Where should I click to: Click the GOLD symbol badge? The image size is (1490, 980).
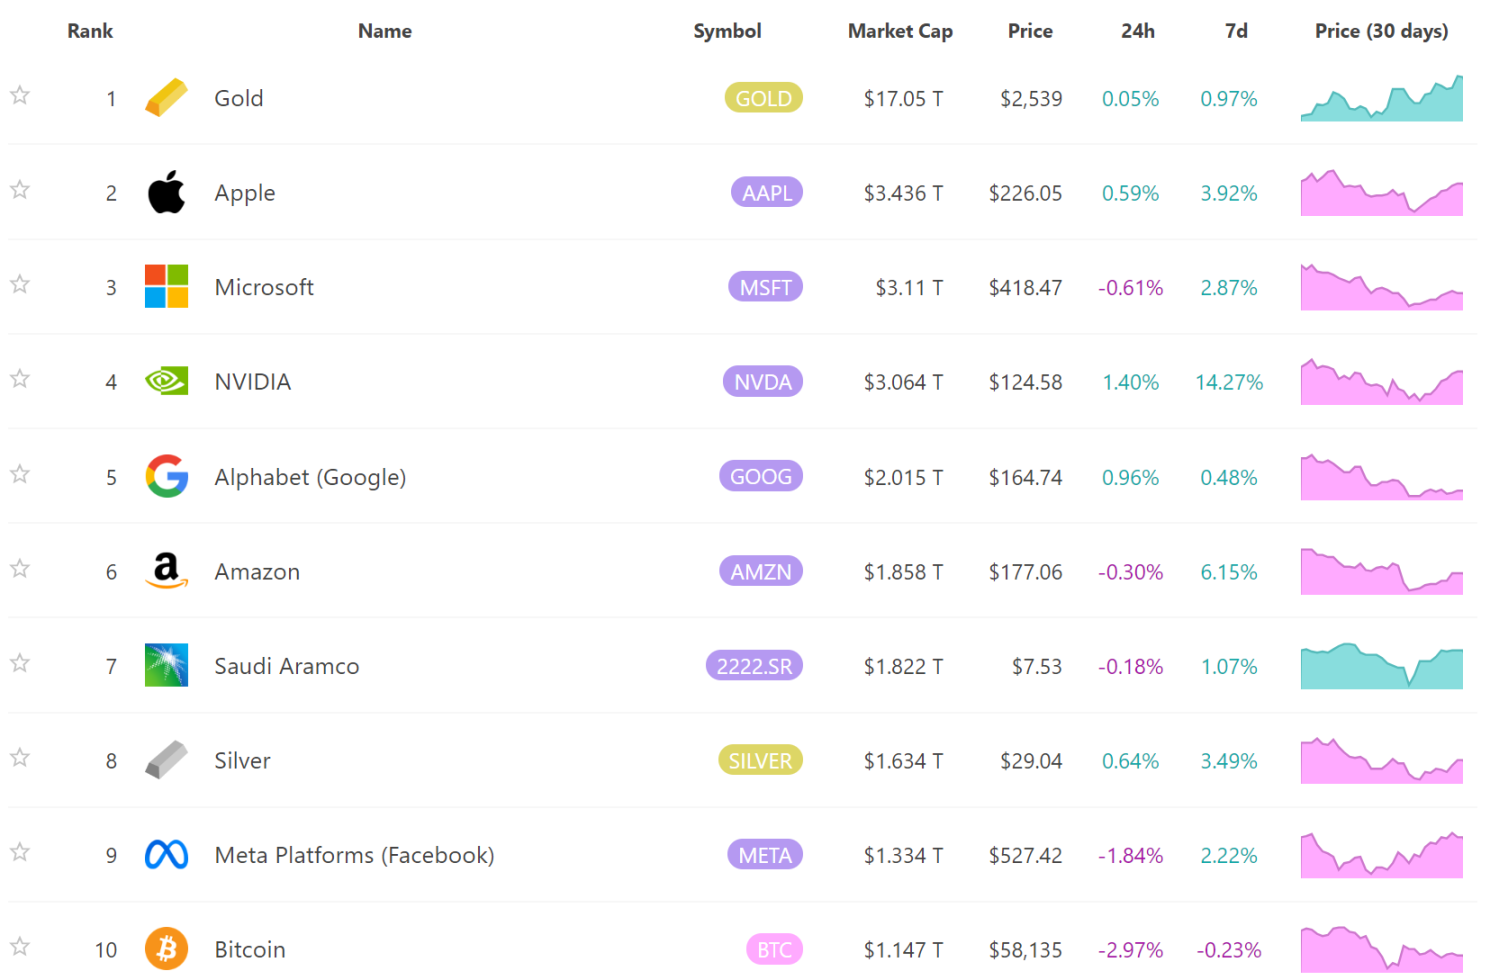[x=764, y=98]
